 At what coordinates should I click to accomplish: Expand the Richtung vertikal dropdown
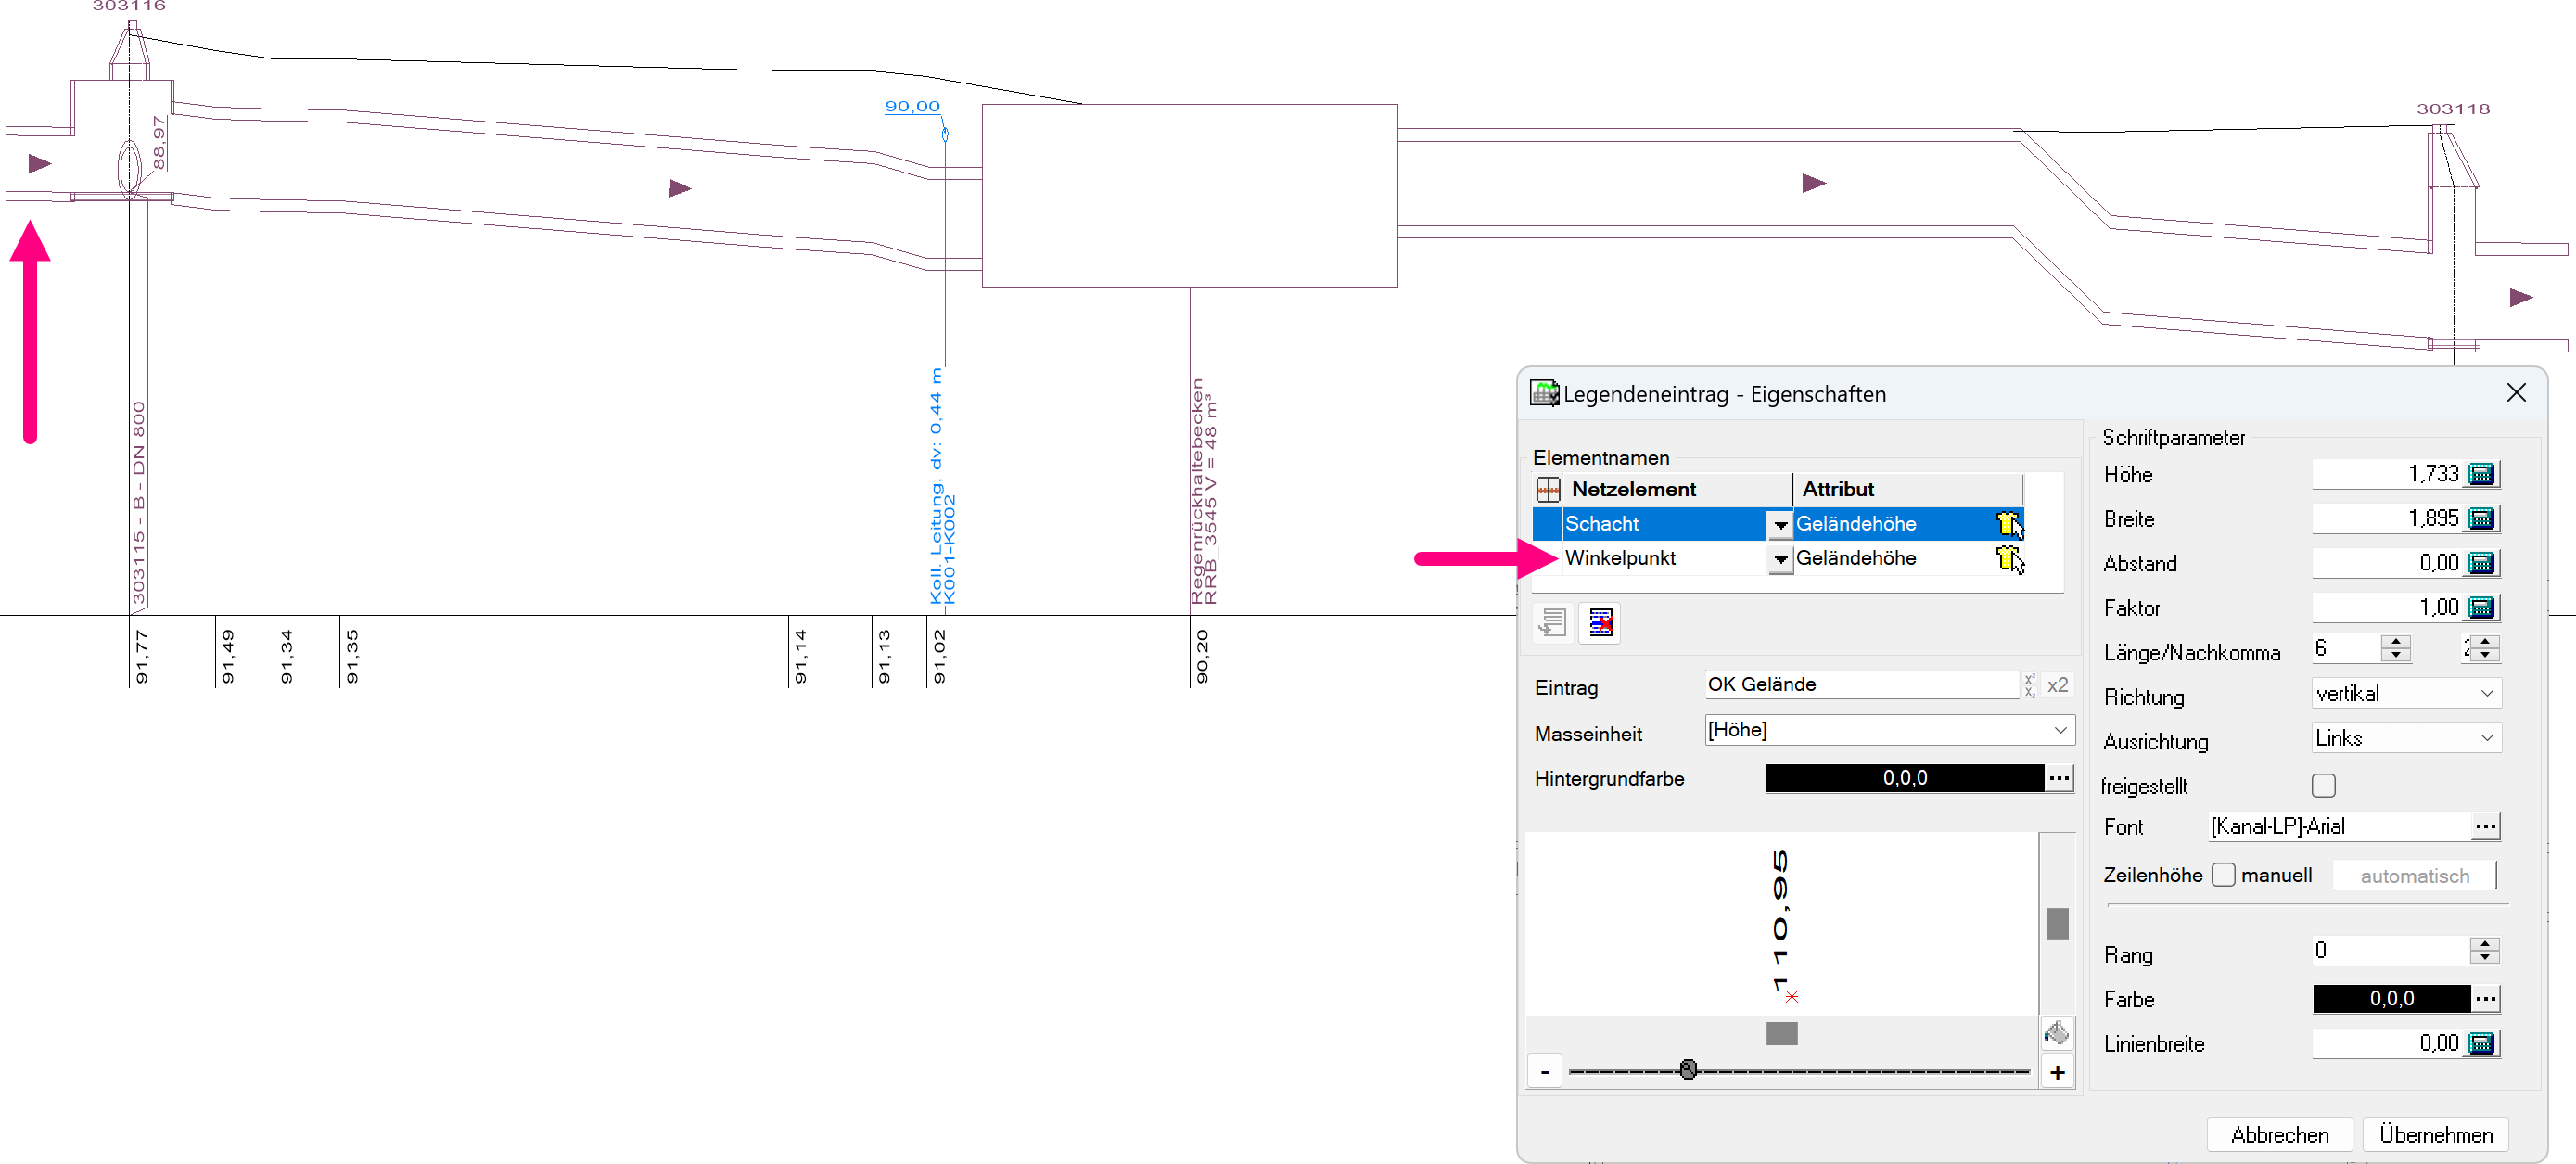[x=2486, y=694]
